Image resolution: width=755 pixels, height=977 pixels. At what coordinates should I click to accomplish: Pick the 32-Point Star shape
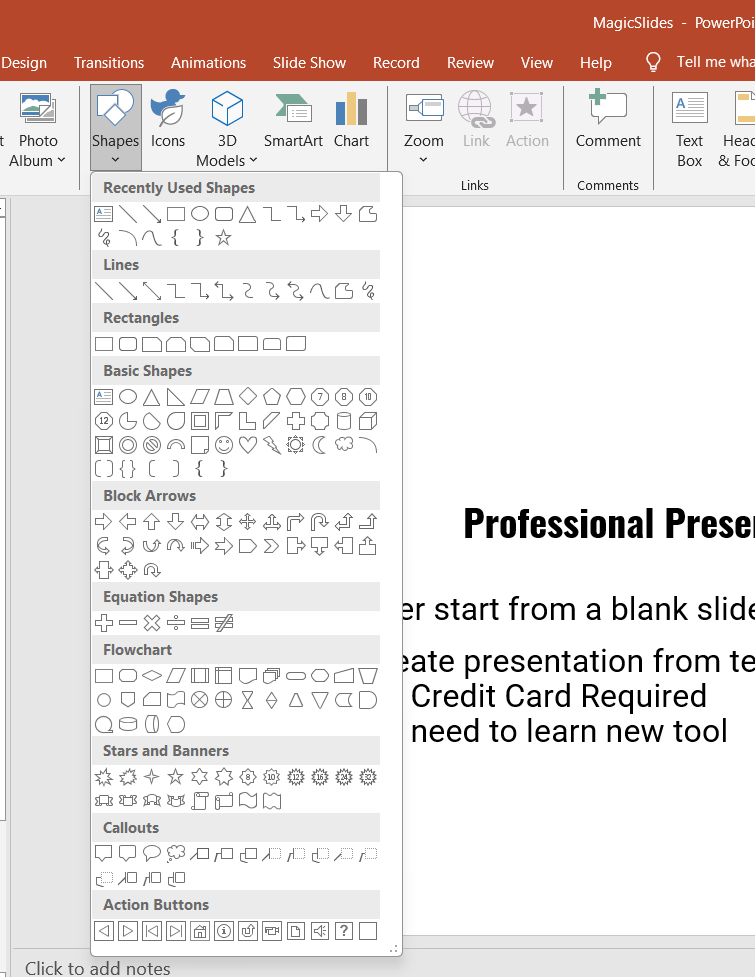click(x=368, y=776)
